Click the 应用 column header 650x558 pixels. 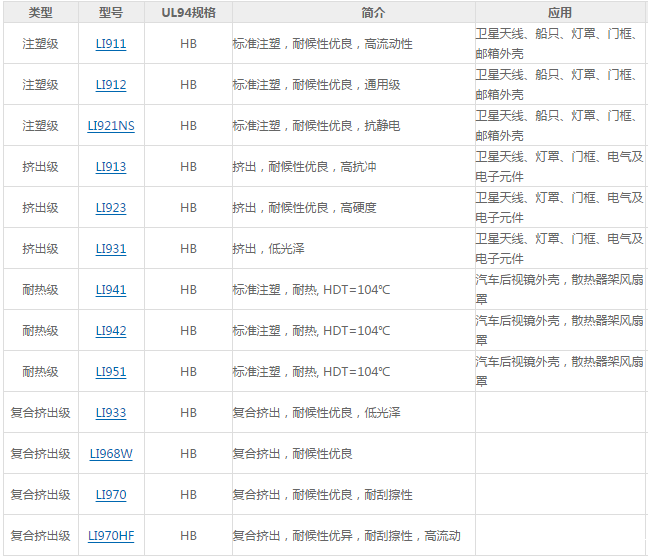560,13
